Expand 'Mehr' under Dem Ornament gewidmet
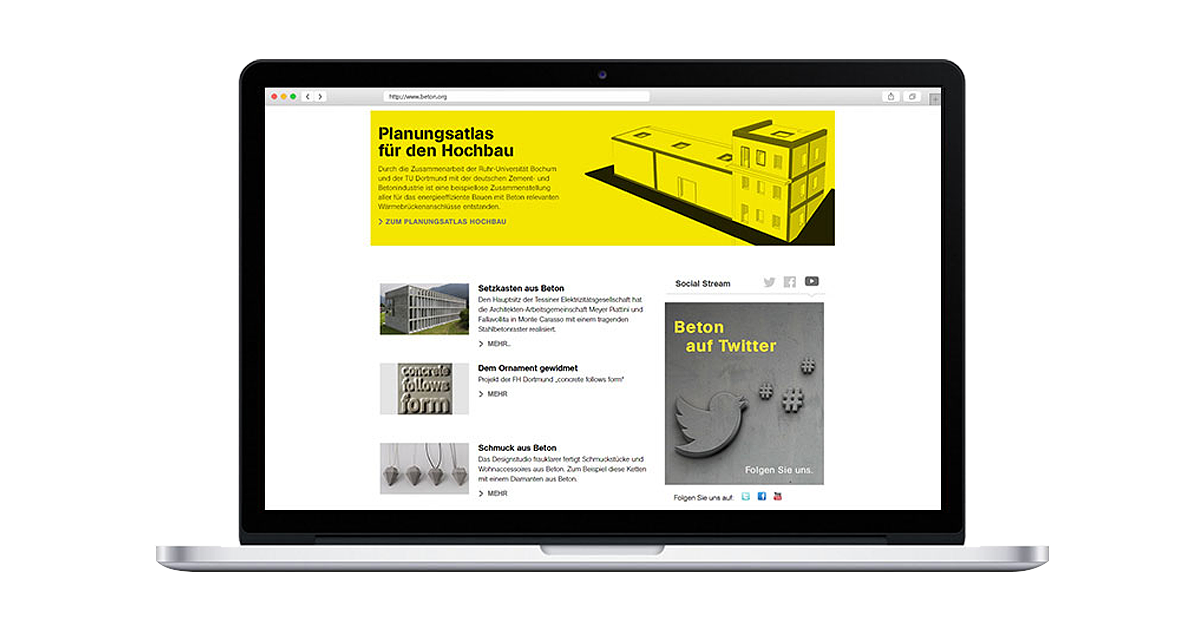Viewport: 1200px width, 641px height. pyautogui.click(x=494, y=394)
